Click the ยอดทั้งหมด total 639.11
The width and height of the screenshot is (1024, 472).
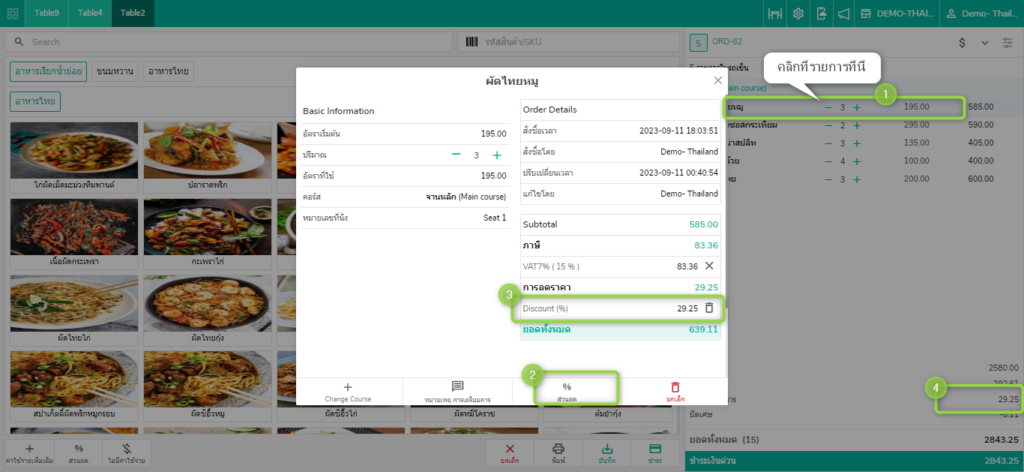click(702, 330)
